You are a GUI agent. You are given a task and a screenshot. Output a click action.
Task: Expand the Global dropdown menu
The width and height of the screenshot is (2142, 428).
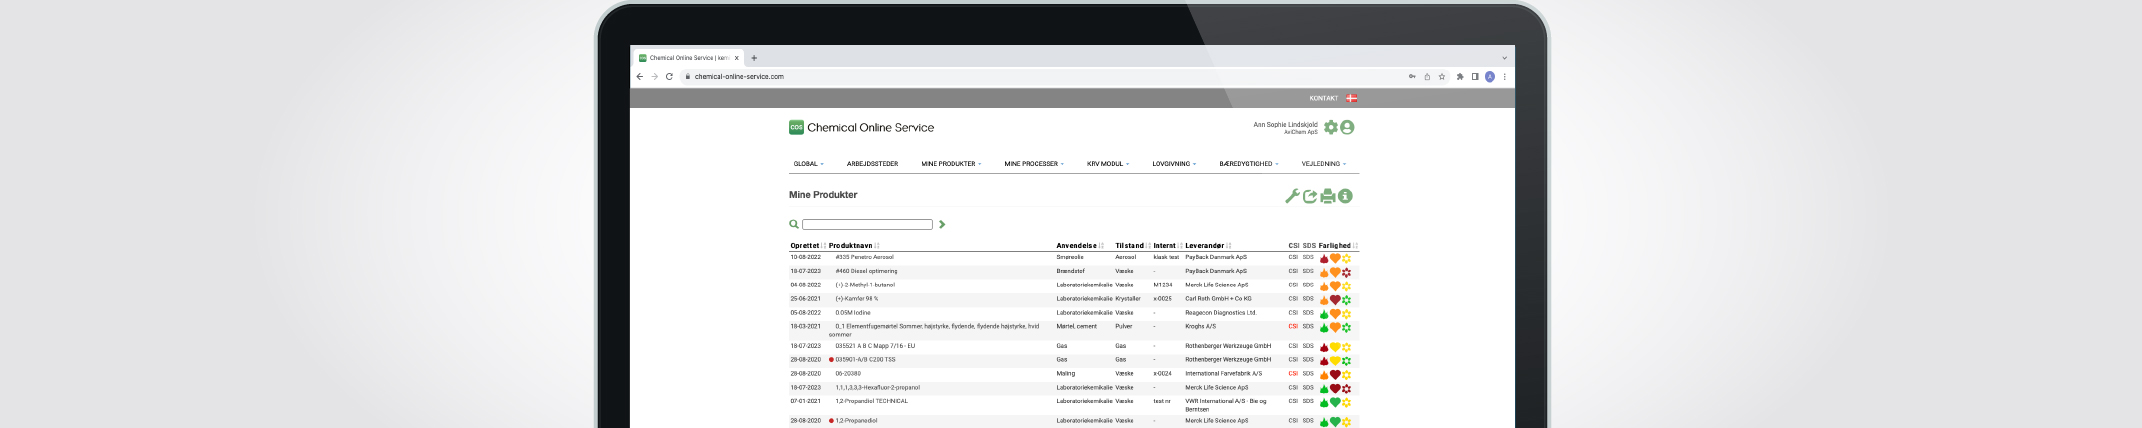(808, 164)
